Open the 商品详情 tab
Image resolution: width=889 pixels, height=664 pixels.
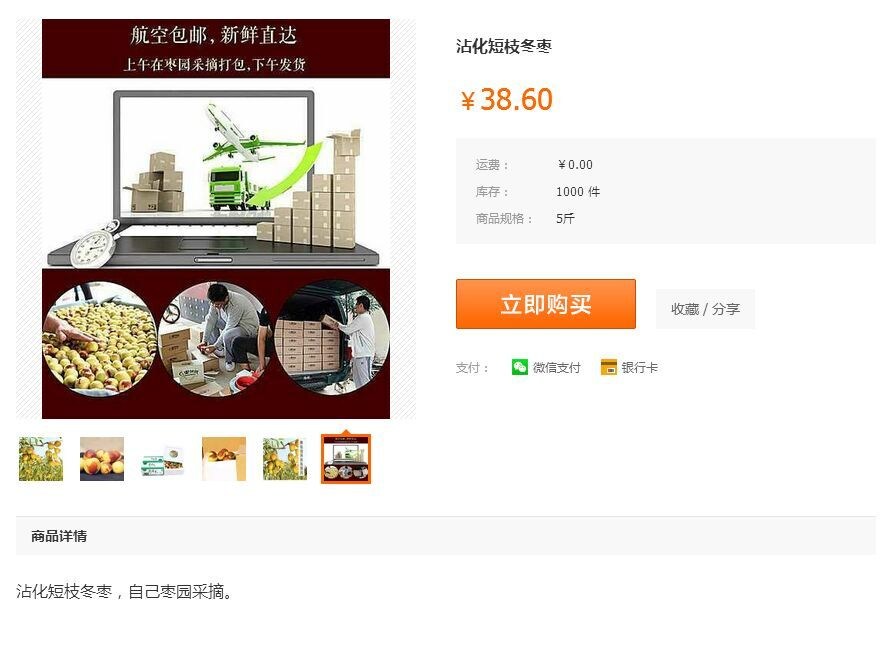coord(59,536)
